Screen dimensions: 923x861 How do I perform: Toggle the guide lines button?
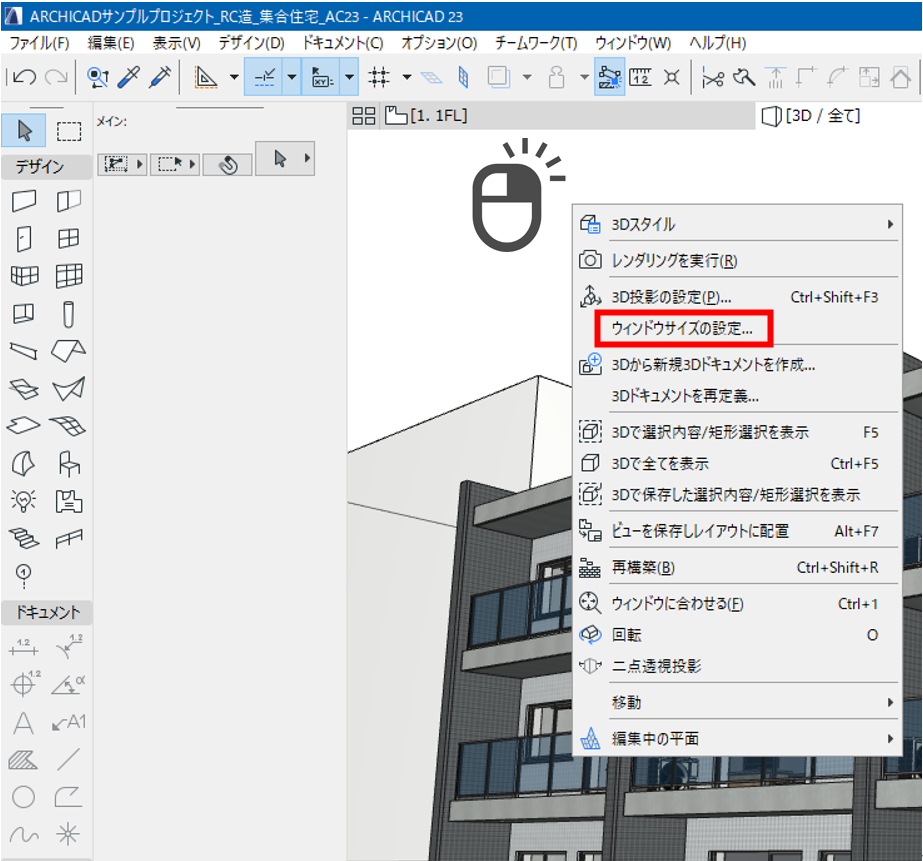(264, 77)
